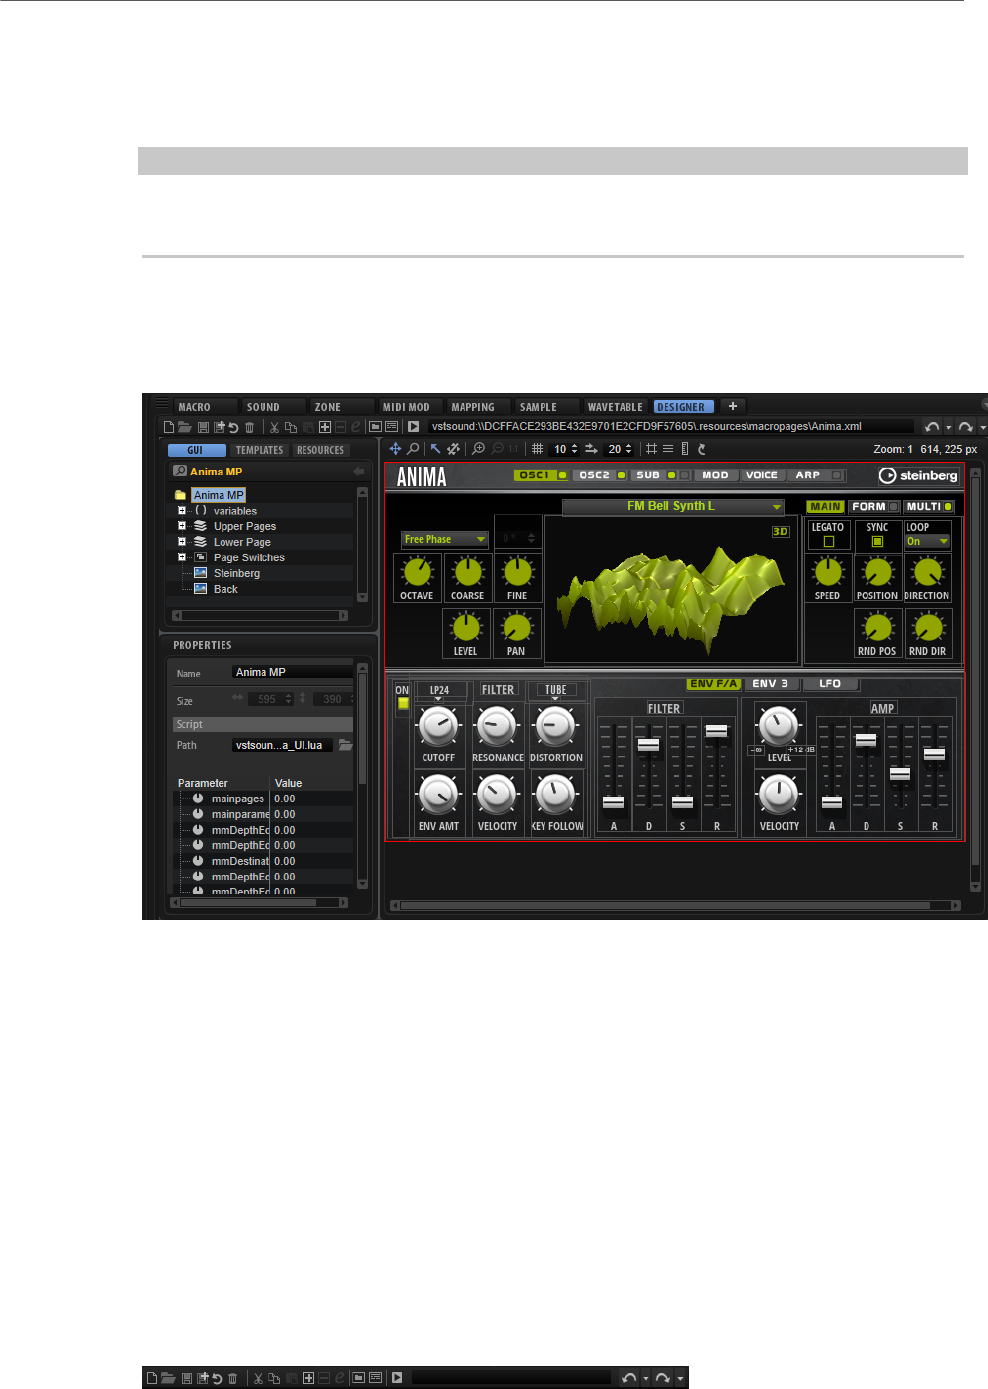The image size is (988, 1389).
Task: Toggle the MULTI on/off indicator
Action: (948, 507)
